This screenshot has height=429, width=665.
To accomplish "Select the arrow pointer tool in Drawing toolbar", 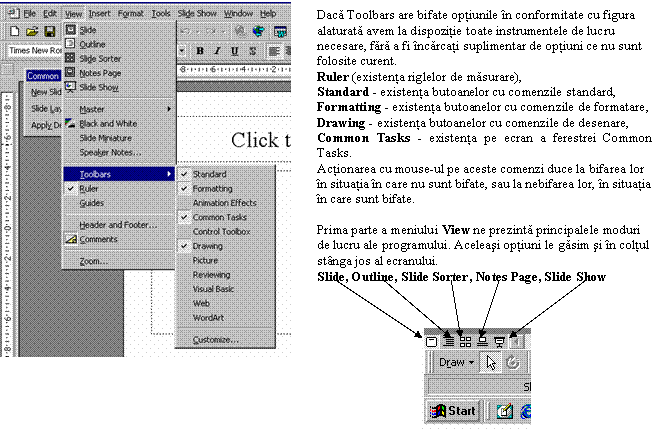I will (x=491, y=362).
